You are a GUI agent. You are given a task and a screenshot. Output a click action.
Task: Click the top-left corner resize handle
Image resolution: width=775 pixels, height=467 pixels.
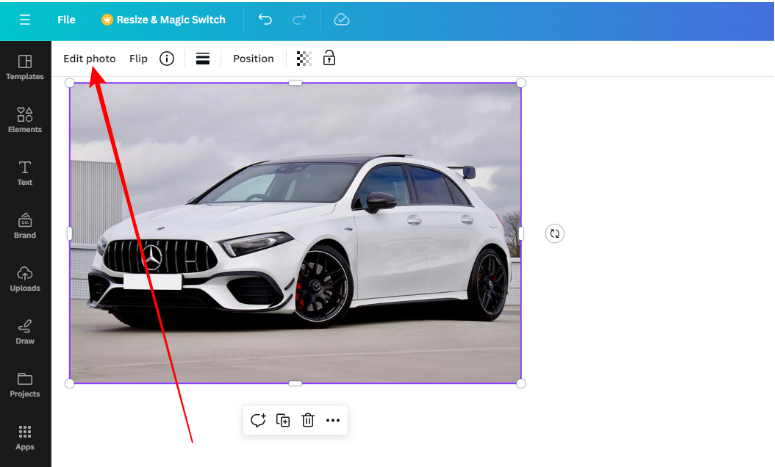70,83
